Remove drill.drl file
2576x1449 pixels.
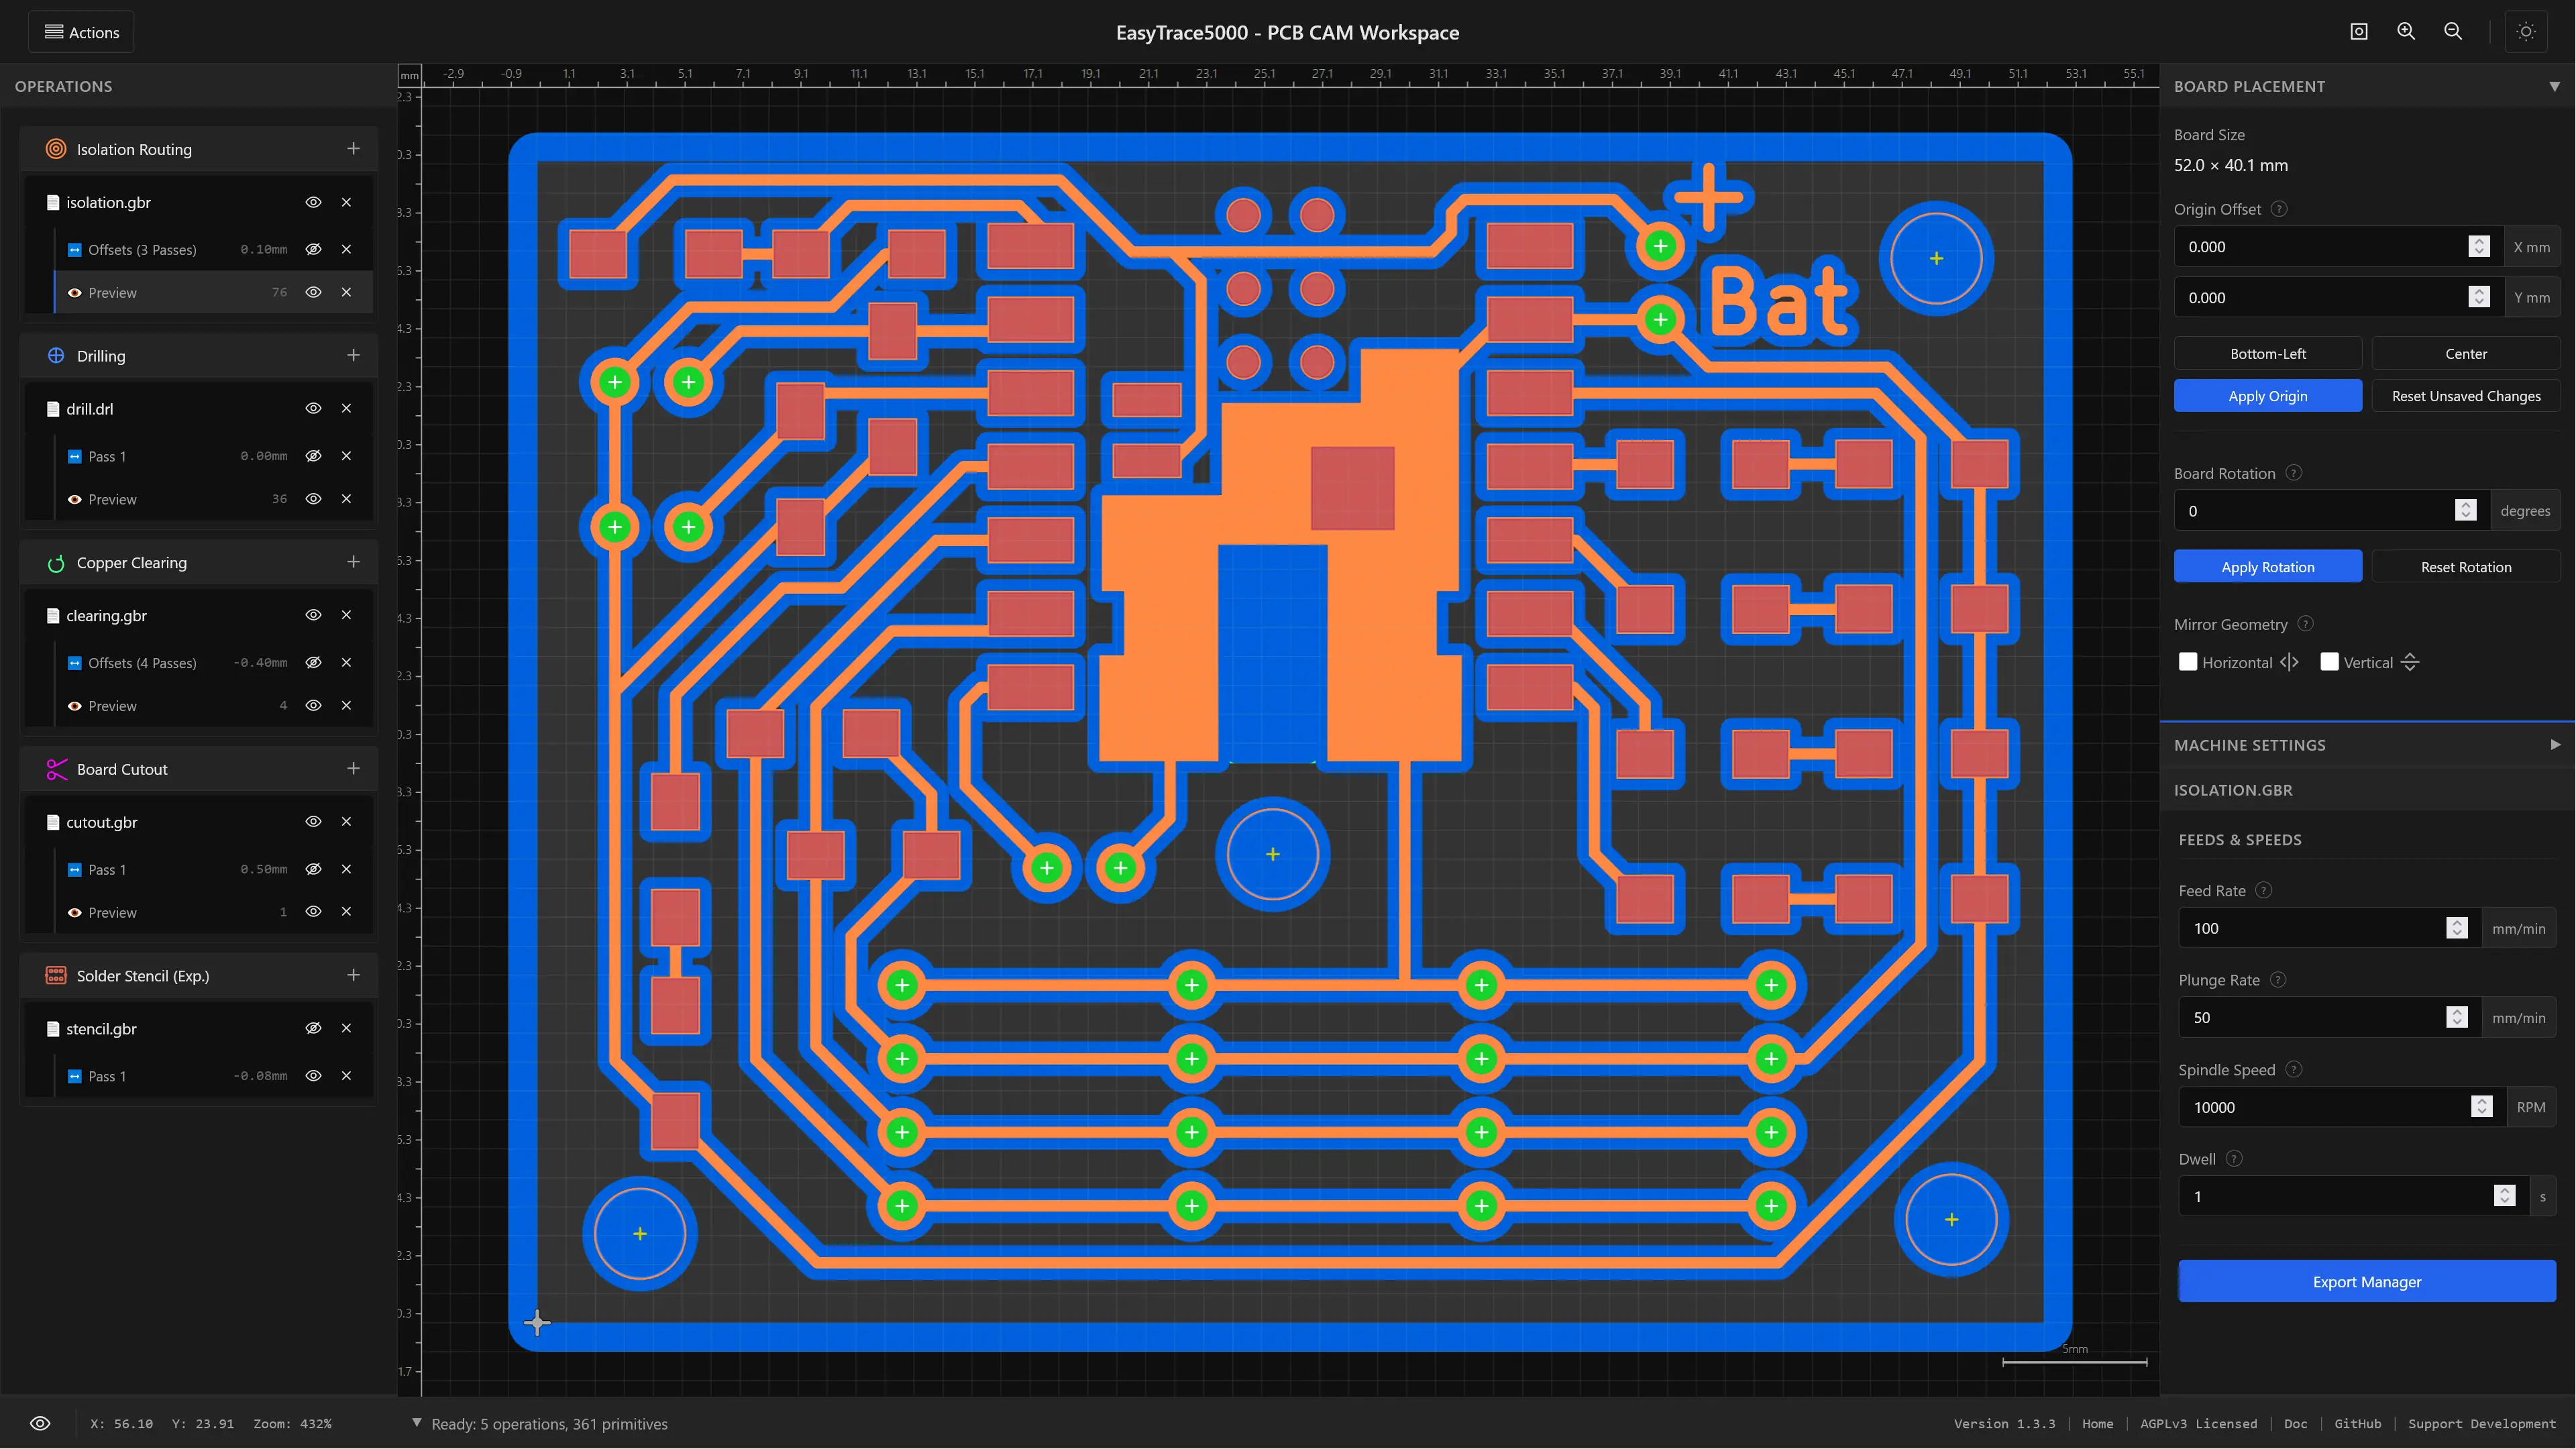click(346, 408)
